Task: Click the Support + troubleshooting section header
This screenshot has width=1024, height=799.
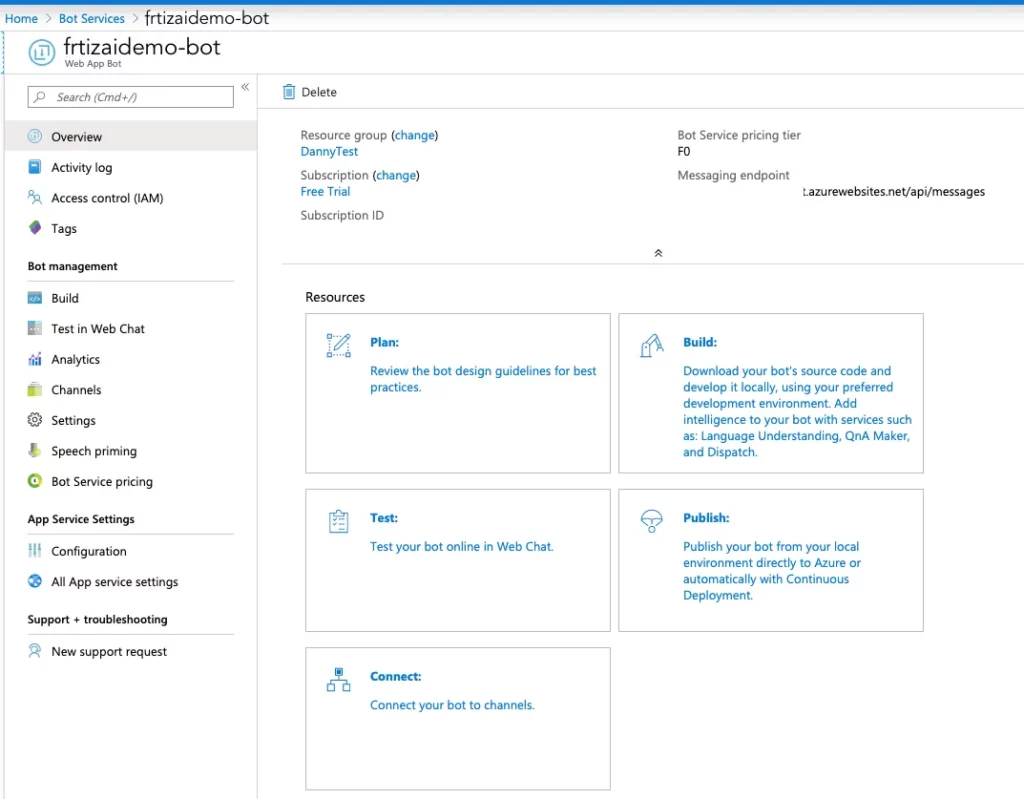Action: [97, 619]
